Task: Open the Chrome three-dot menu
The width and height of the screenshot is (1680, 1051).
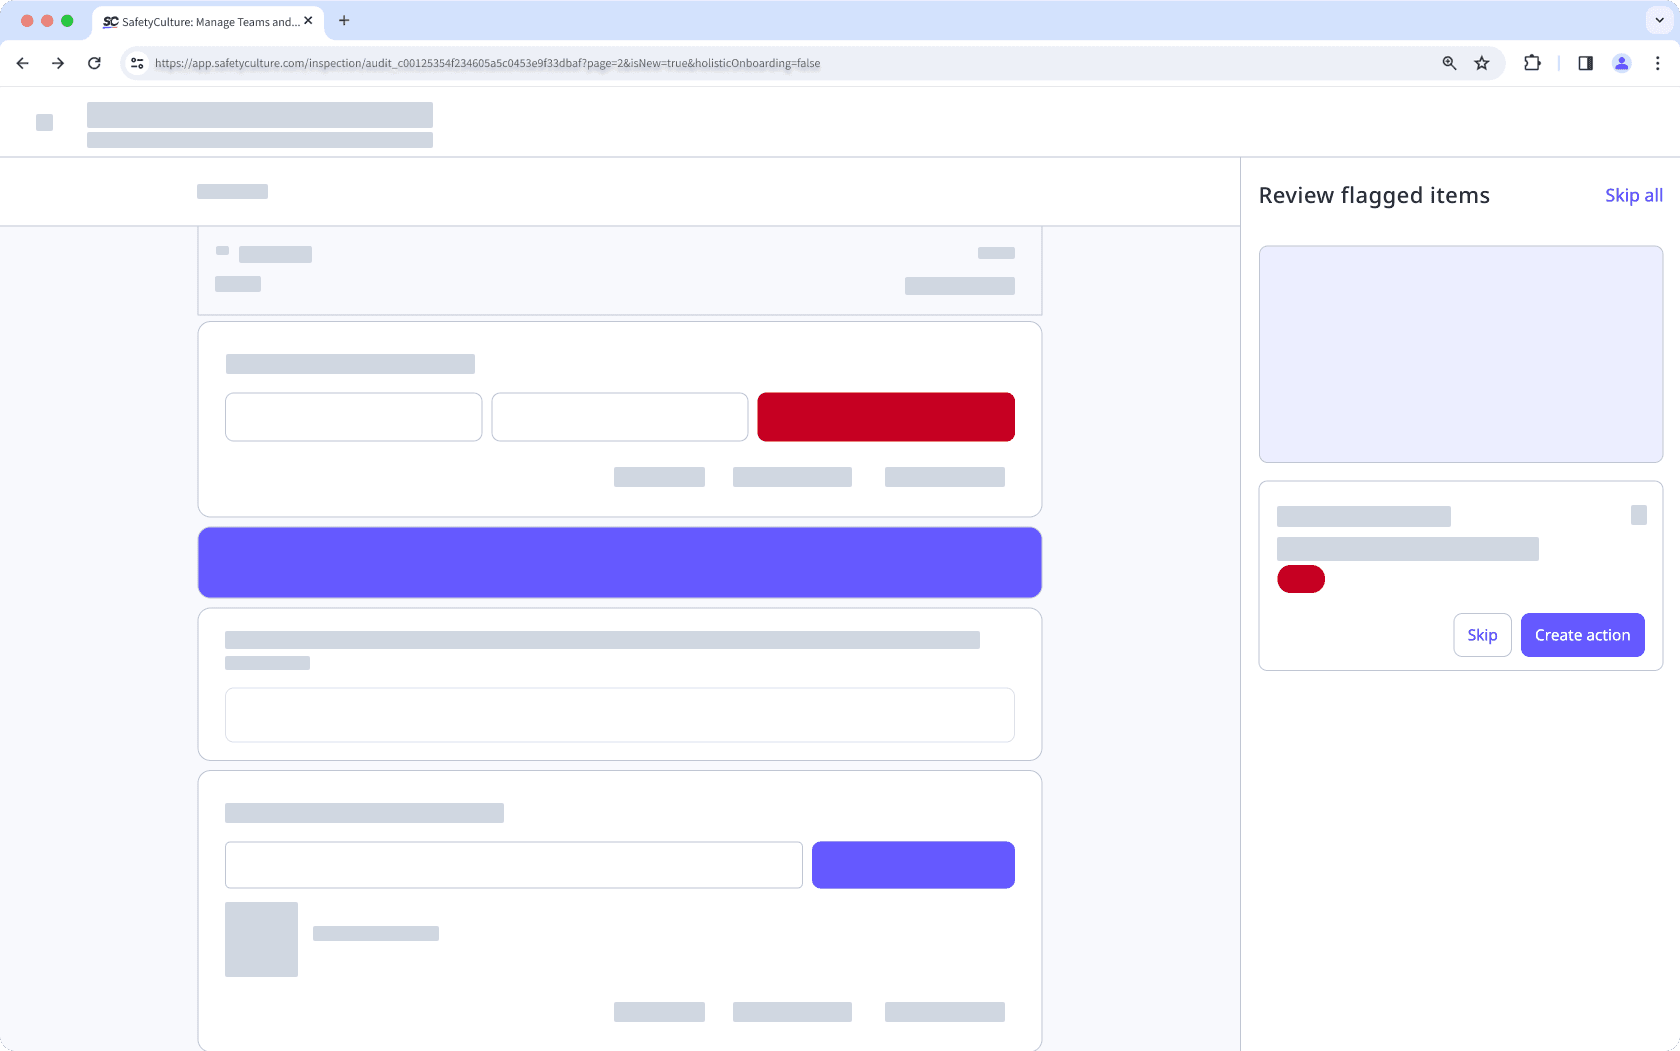Action: [x=1657, y=63]
